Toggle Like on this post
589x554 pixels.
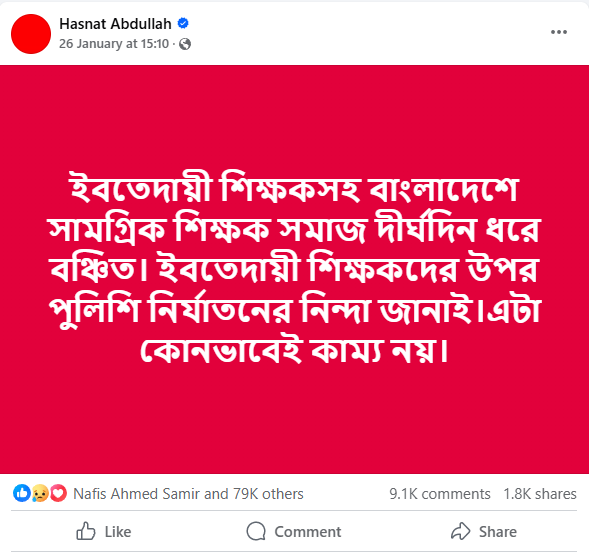click(x=104, y=531)
